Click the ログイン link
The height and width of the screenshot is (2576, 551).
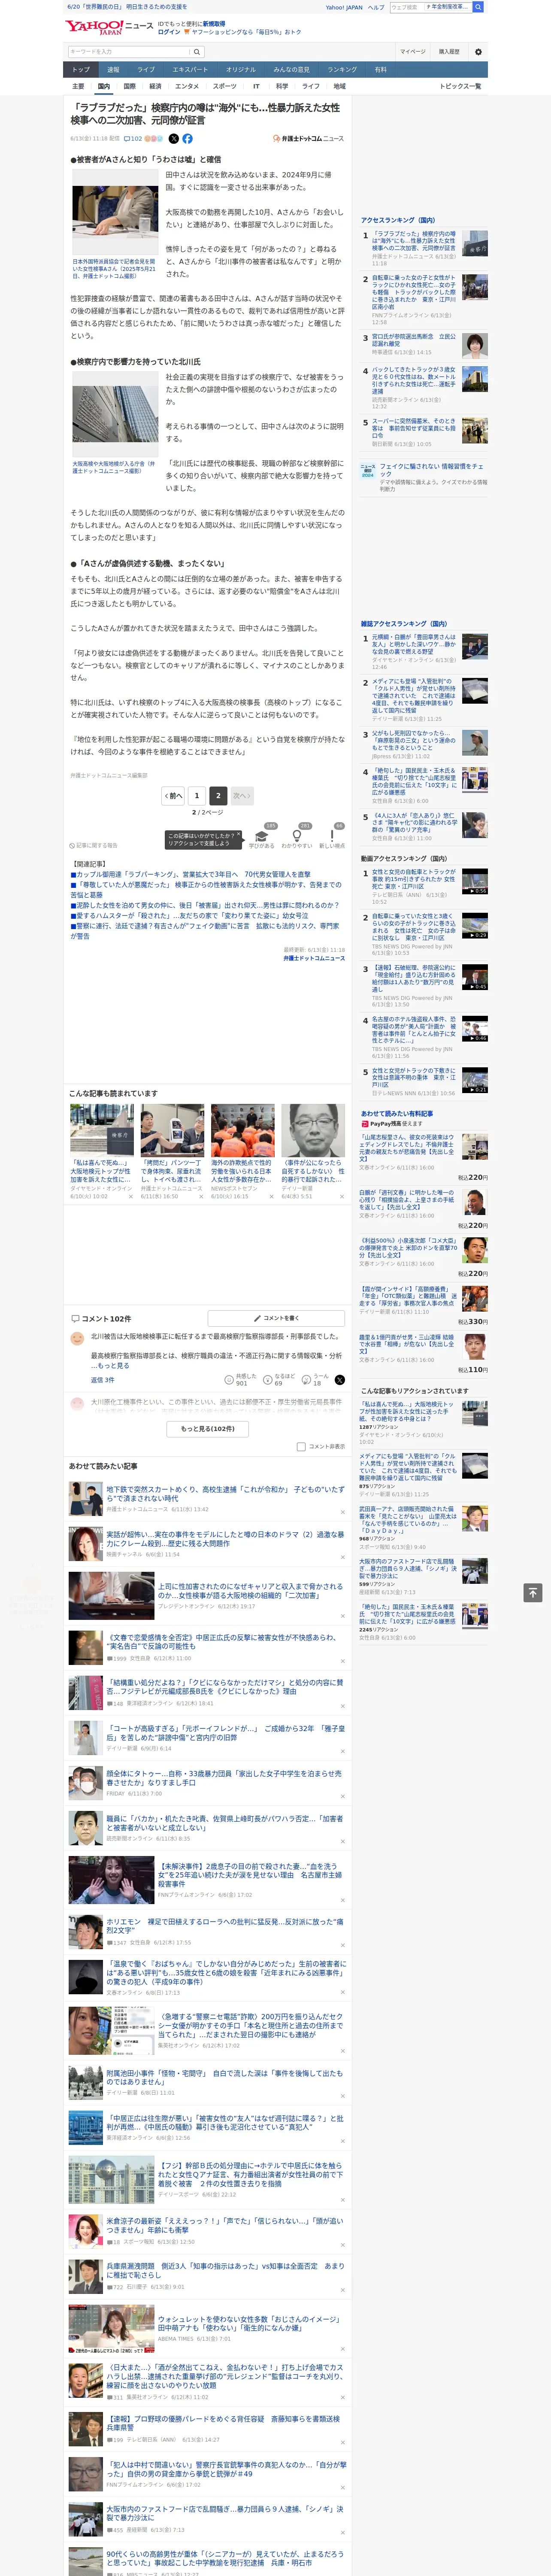[169, 32]
